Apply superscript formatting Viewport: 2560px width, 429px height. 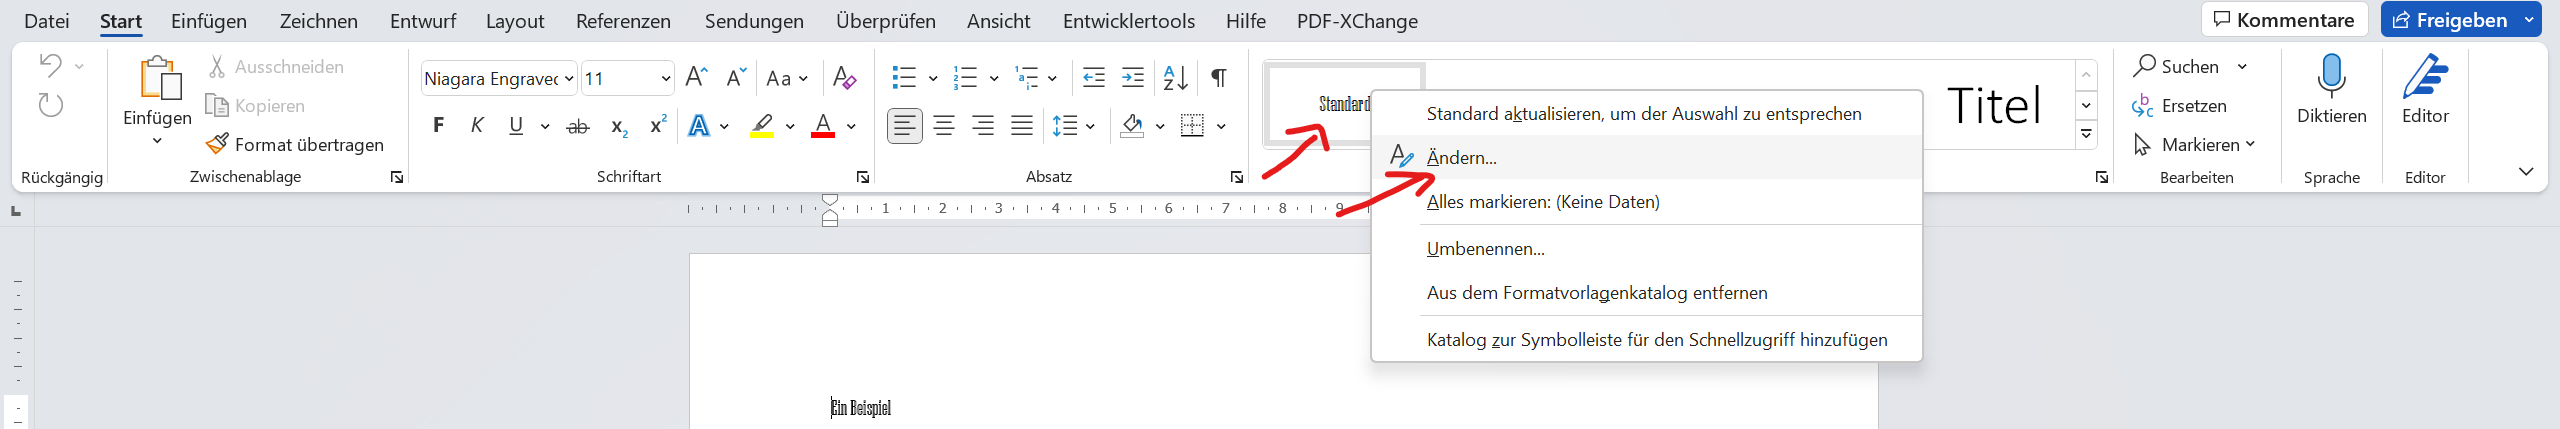[658, 125]
